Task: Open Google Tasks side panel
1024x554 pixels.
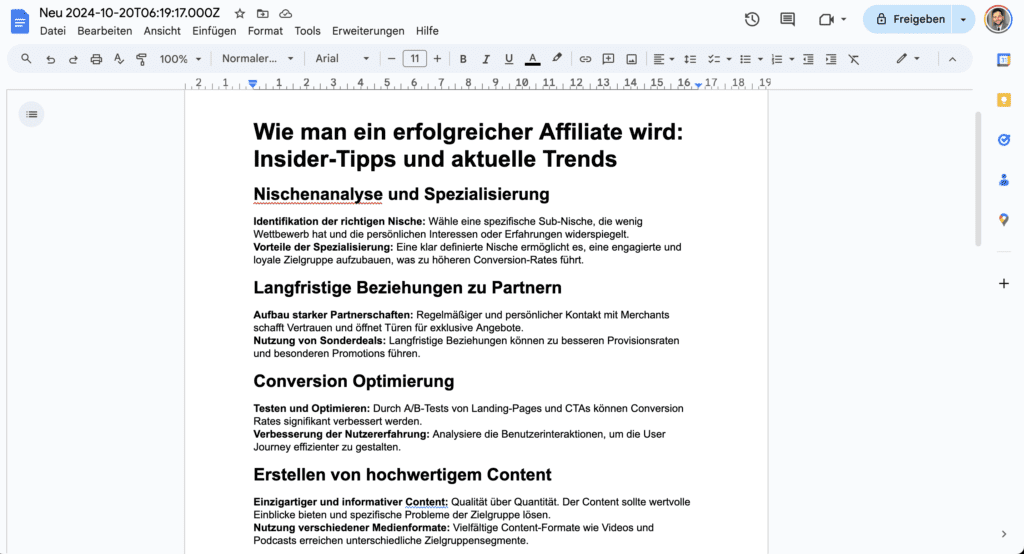Action: (1004, 140)
